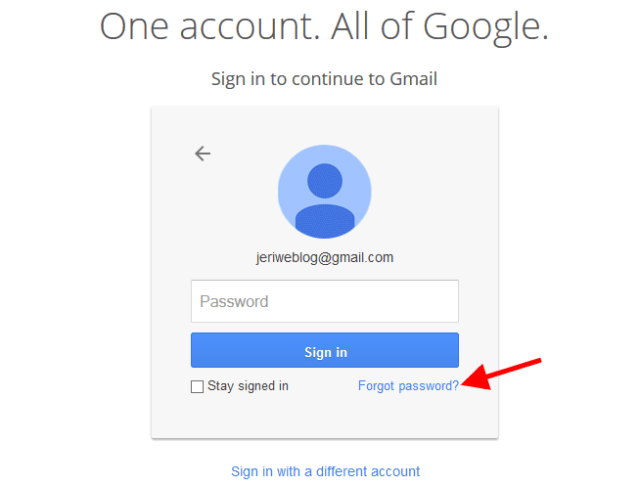Viewport: 640px width, 487px height.
Task: Click the "Stay signed in" label text
Action: point(248,386)
